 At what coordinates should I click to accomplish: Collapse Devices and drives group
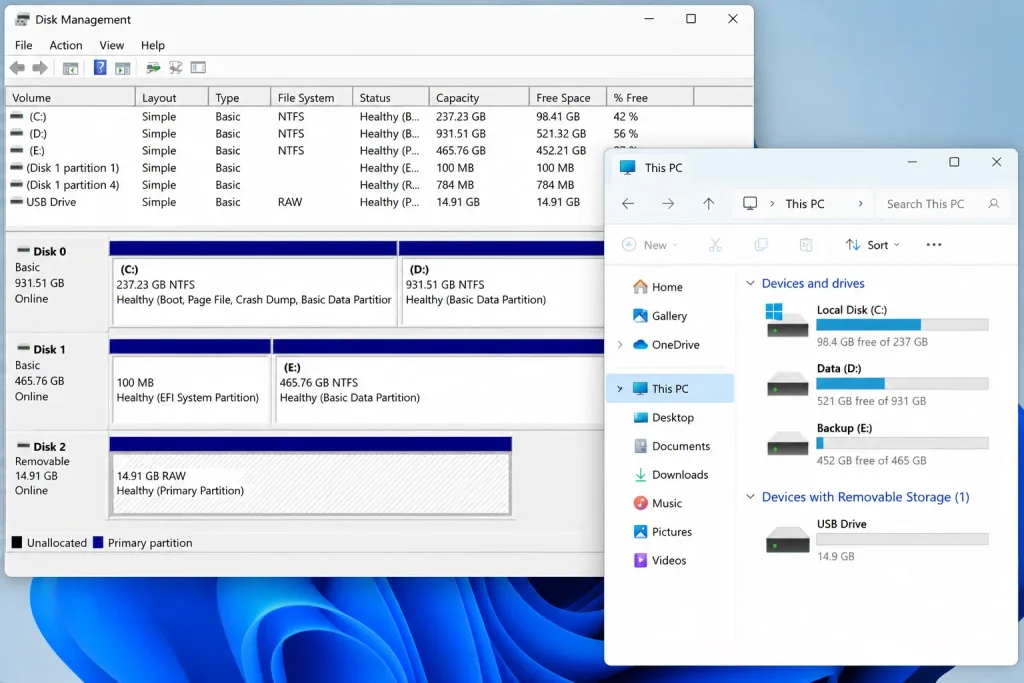(750, 283)
